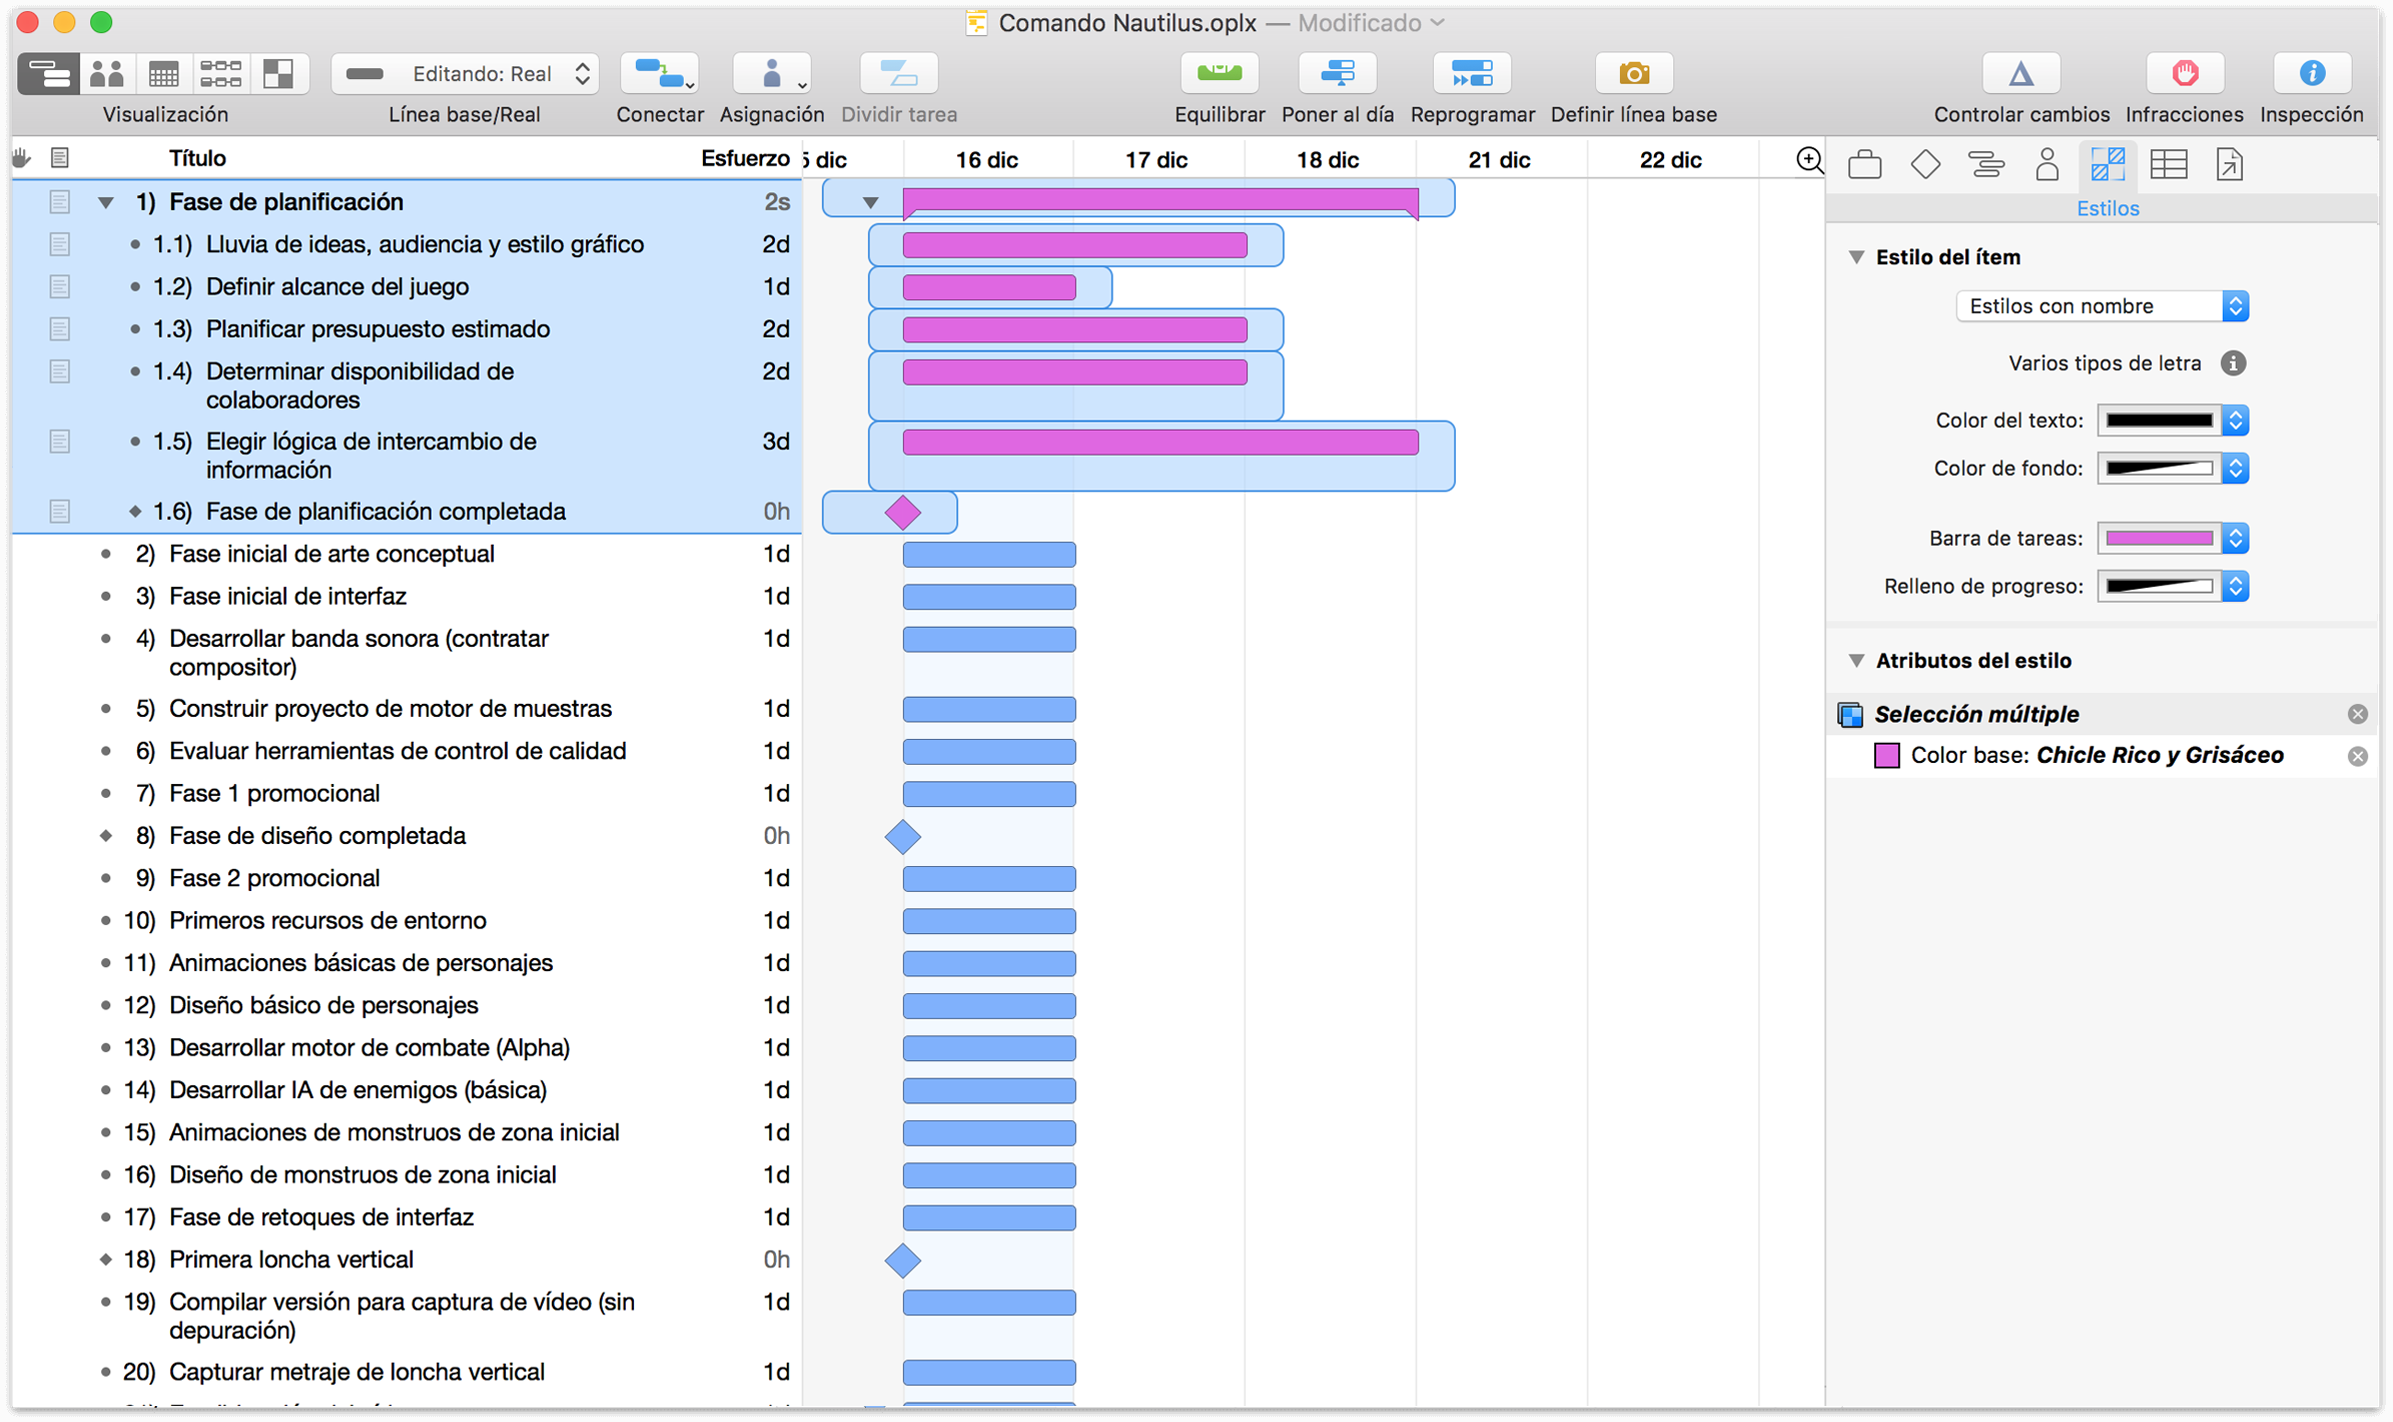Open Estilos con nombre dropdown
Image resolution: width=2393 pixels, height=1422 pixels.
2102,306
